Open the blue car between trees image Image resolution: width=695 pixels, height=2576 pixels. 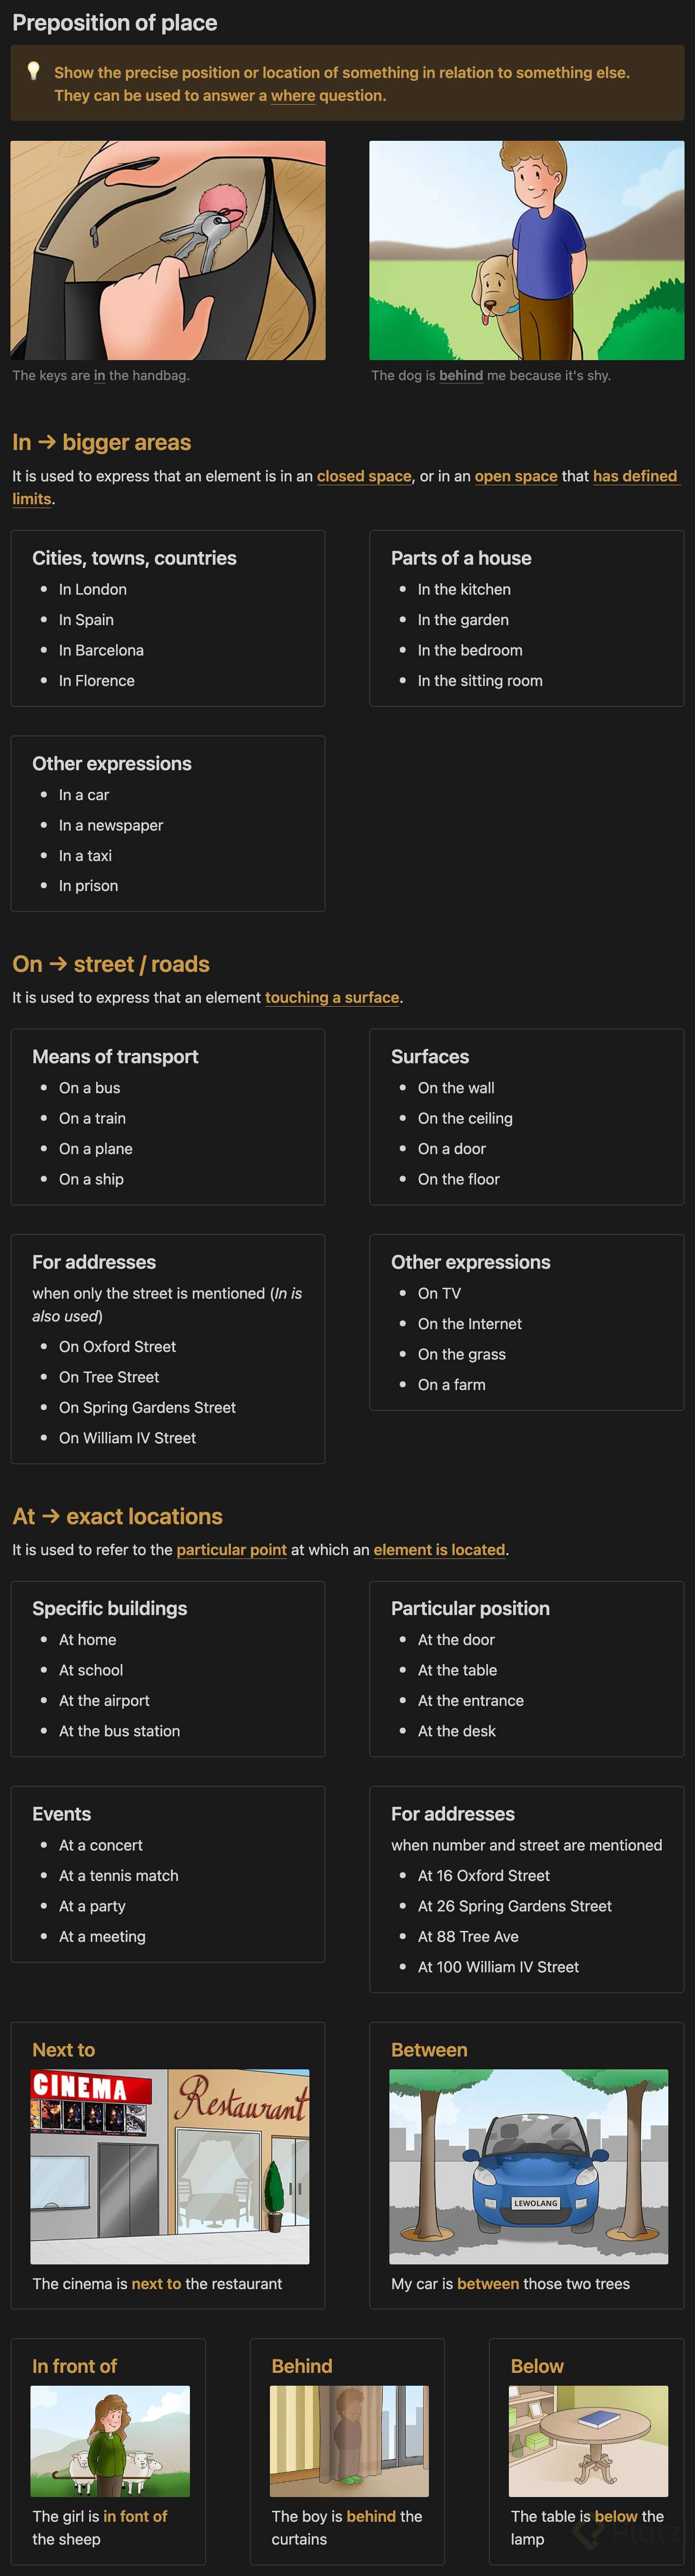[528, 2166]
